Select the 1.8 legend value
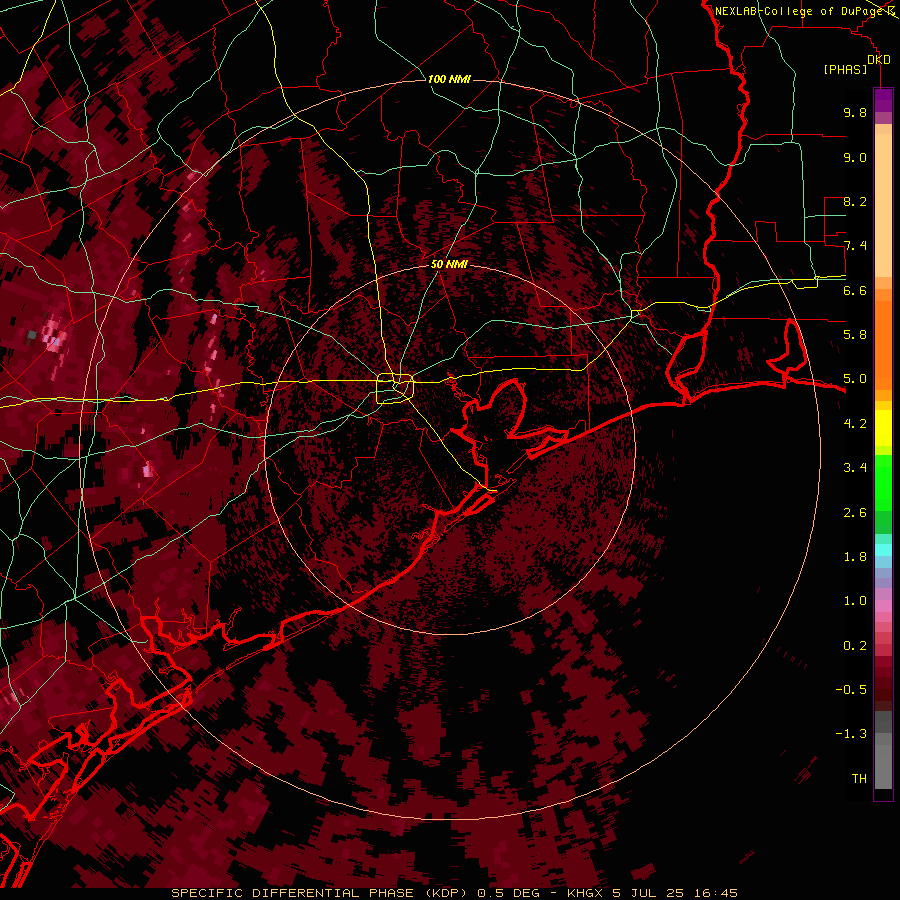Image resolution: width=900 pixels, height=900 pixels. (x=855, y=557)
